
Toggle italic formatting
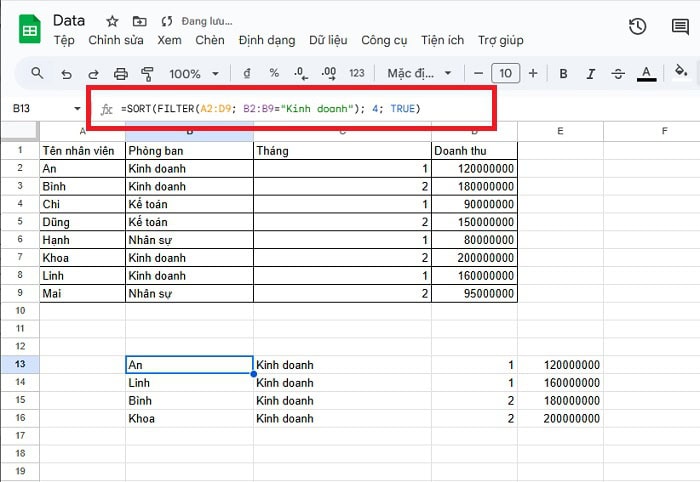(590, 73)
